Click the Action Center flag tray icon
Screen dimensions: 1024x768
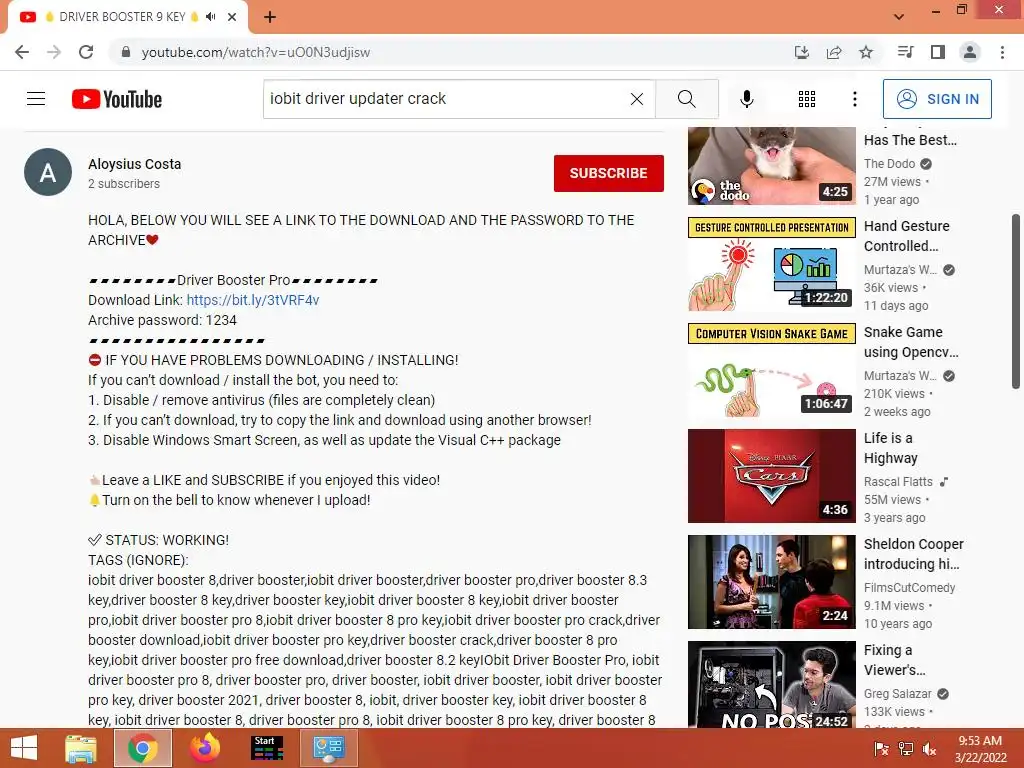(x=881, y=749)
